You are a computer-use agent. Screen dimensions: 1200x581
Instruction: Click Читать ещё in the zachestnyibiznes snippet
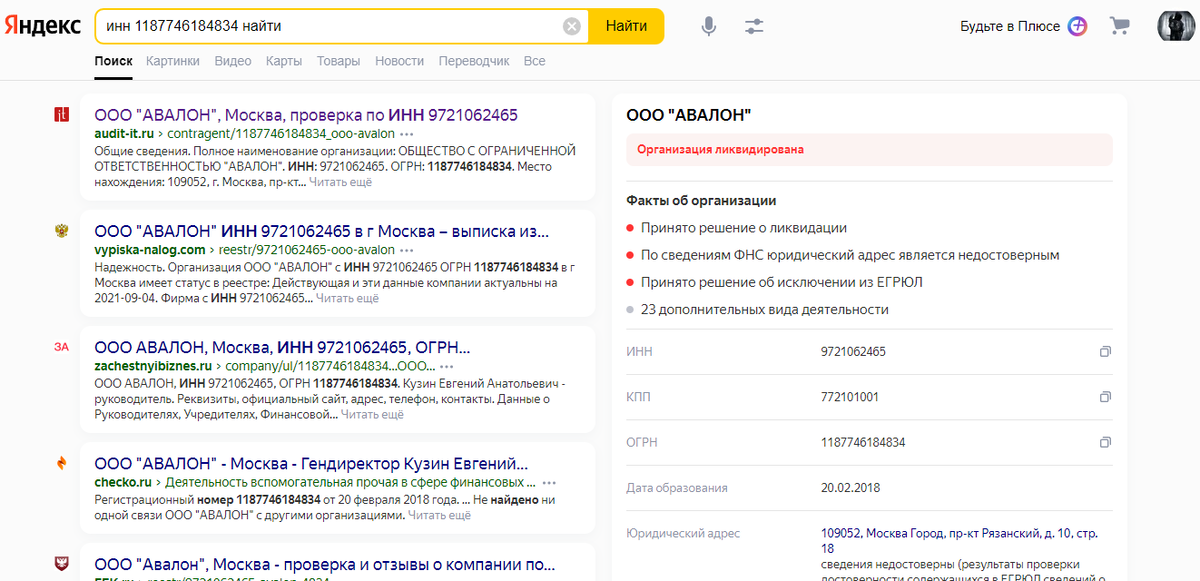point(372,414)
